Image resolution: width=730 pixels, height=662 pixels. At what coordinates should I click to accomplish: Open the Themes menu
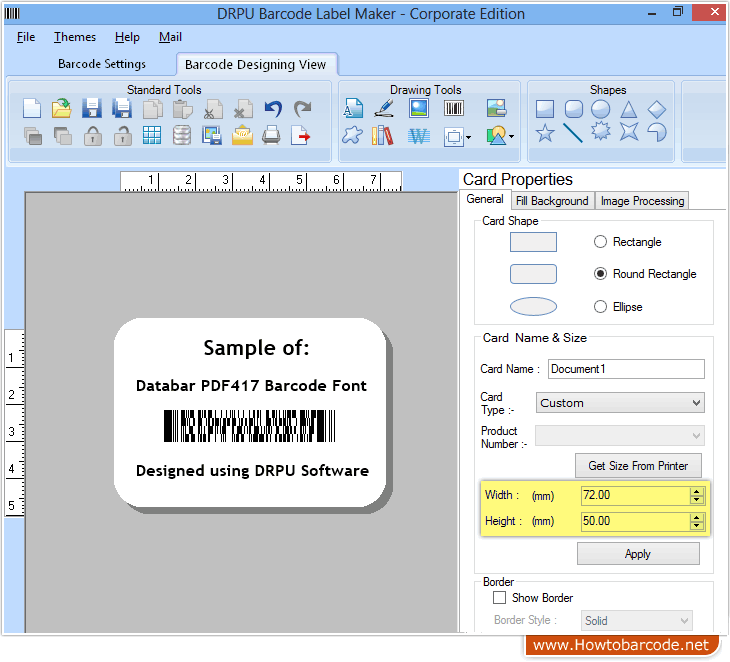[x=74, y=37]
